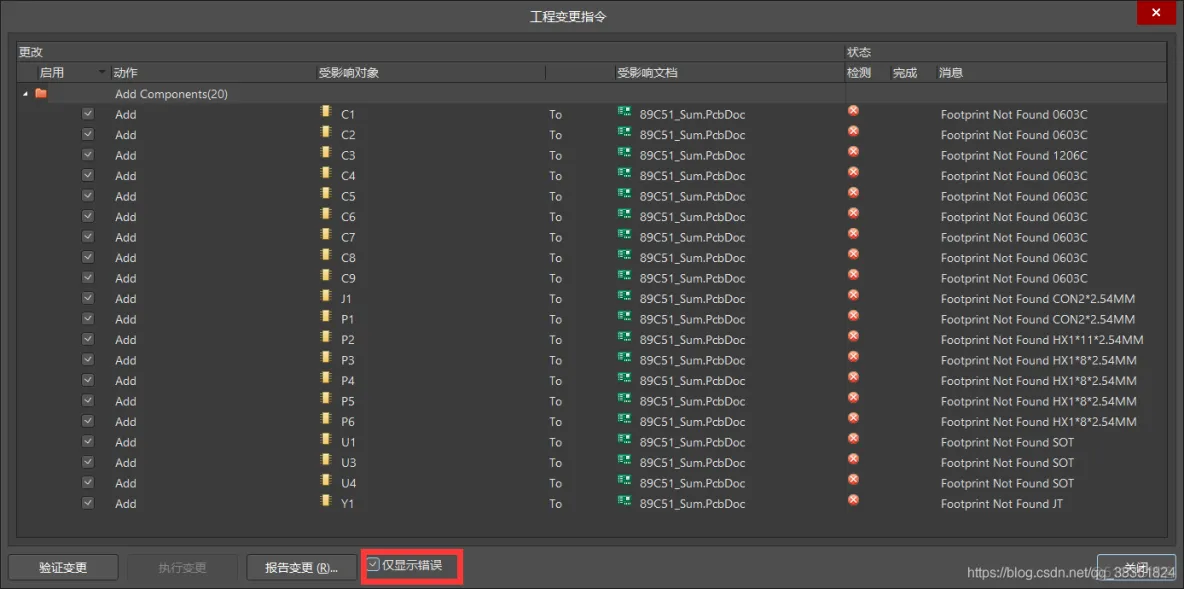Select the Add action text in J1 row
The image size is (1184, 589).
(125, 299)
